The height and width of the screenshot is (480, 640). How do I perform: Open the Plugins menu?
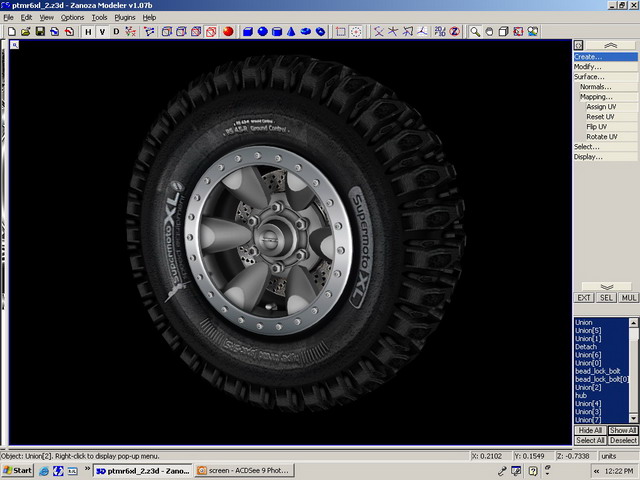125,17
